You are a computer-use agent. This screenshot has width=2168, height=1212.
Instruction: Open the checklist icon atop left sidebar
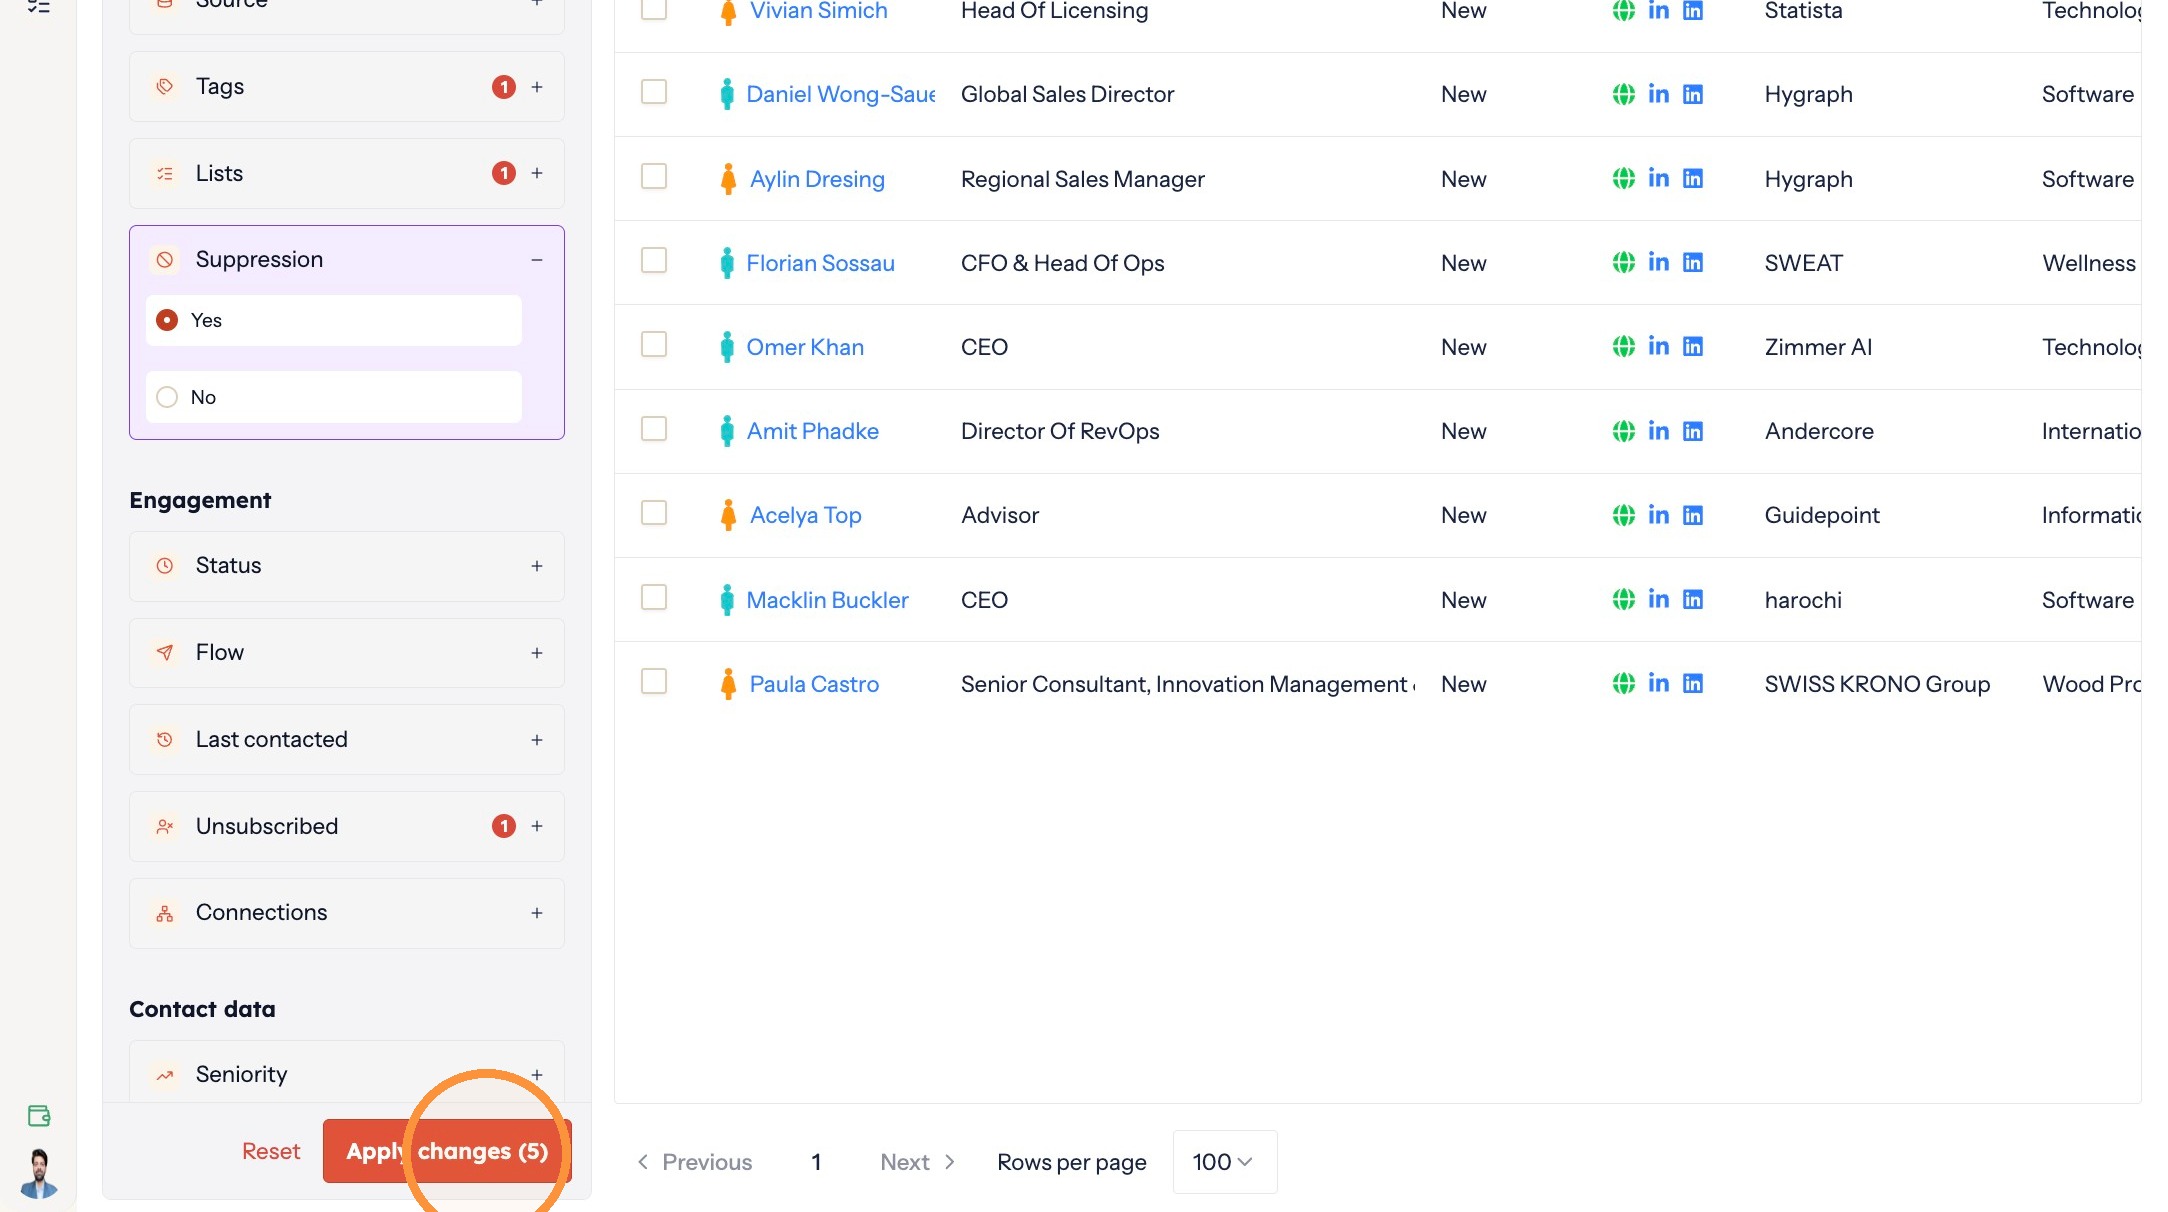tap(39, 6)
